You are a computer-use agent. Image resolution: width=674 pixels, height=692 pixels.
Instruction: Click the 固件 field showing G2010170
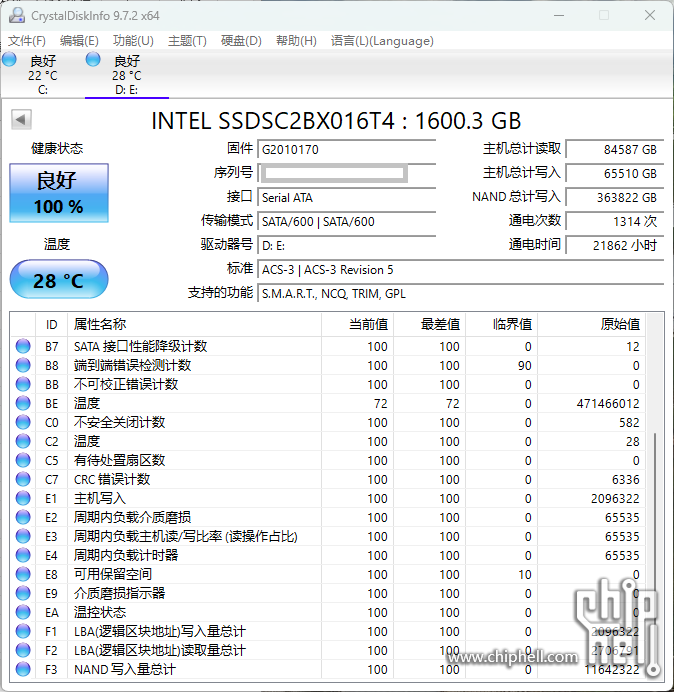point(346,149)
